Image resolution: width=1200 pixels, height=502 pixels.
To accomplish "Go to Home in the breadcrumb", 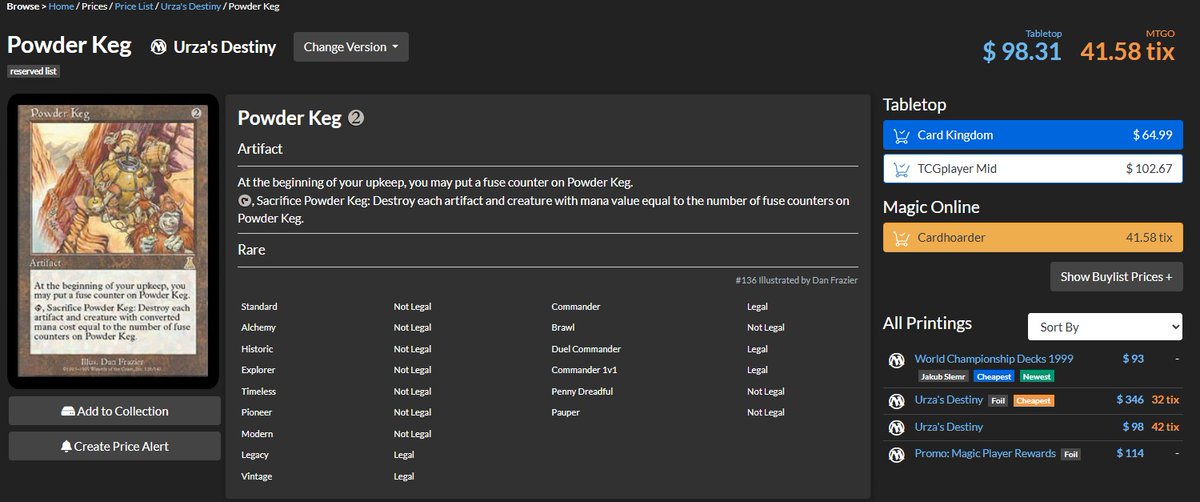I will [61, 6].
